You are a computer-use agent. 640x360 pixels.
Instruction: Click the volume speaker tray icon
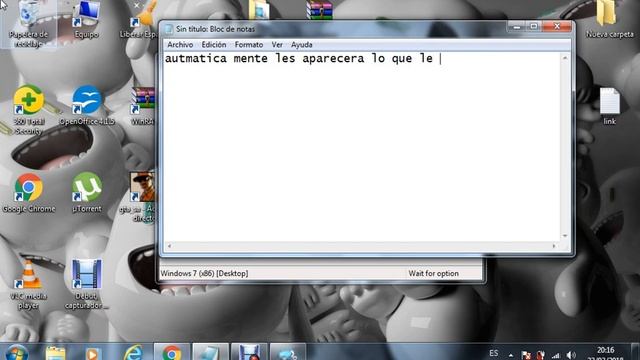pos(571,355)
